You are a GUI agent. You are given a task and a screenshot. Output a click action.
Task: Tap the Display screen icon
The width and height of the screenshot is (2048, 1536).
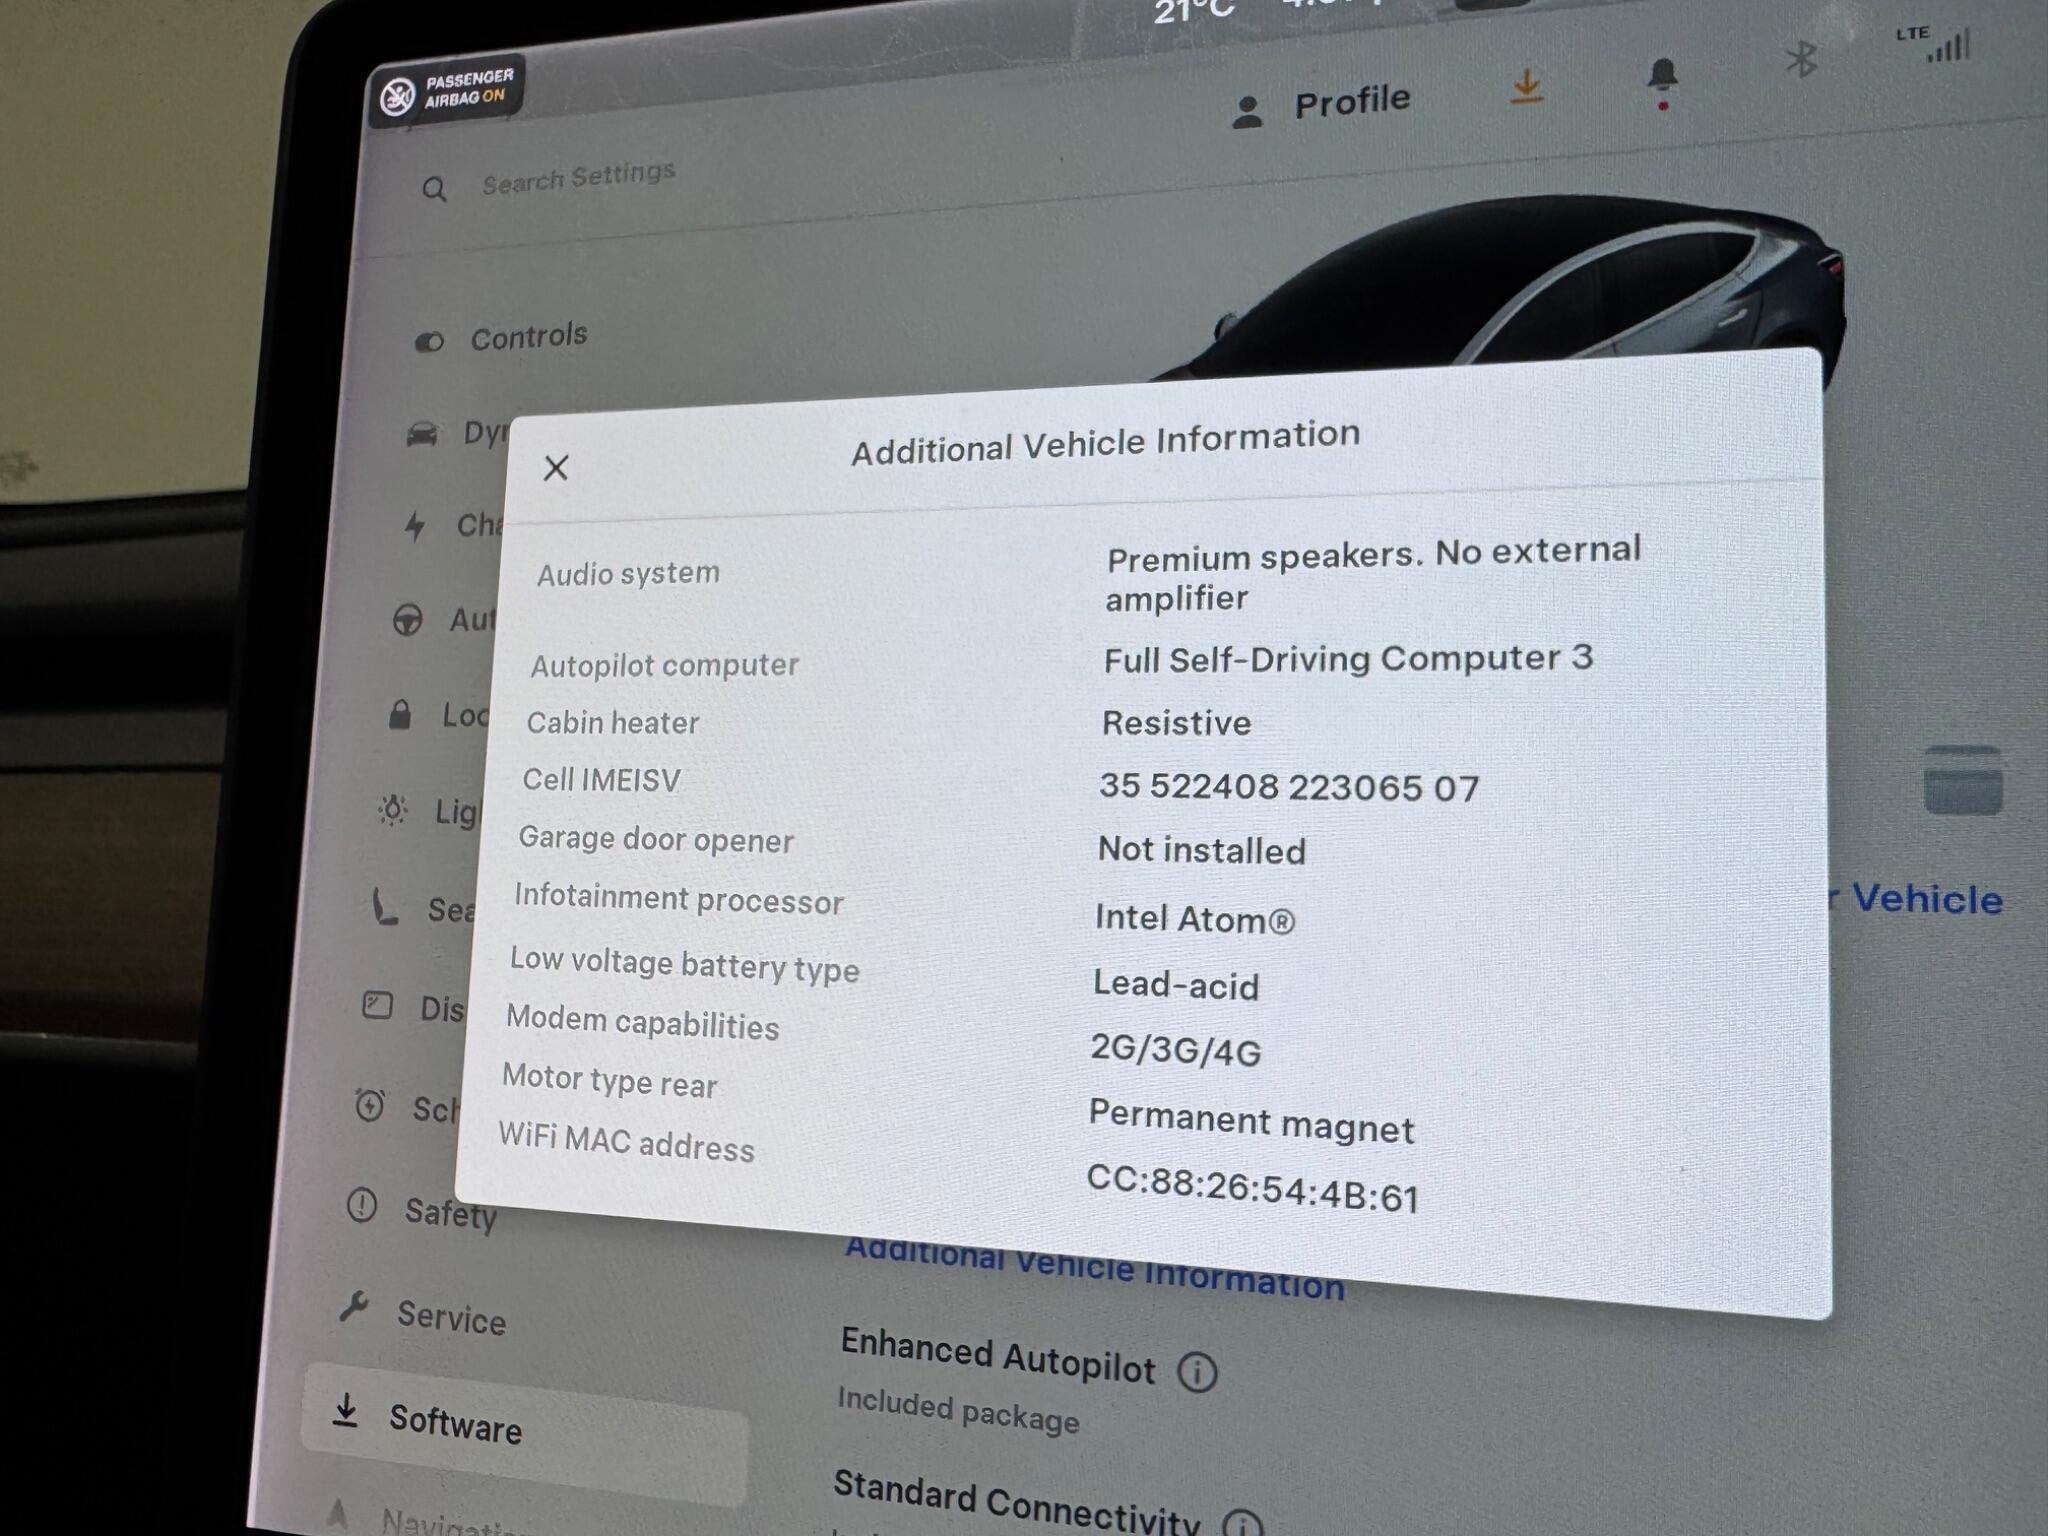point(377,1005)
